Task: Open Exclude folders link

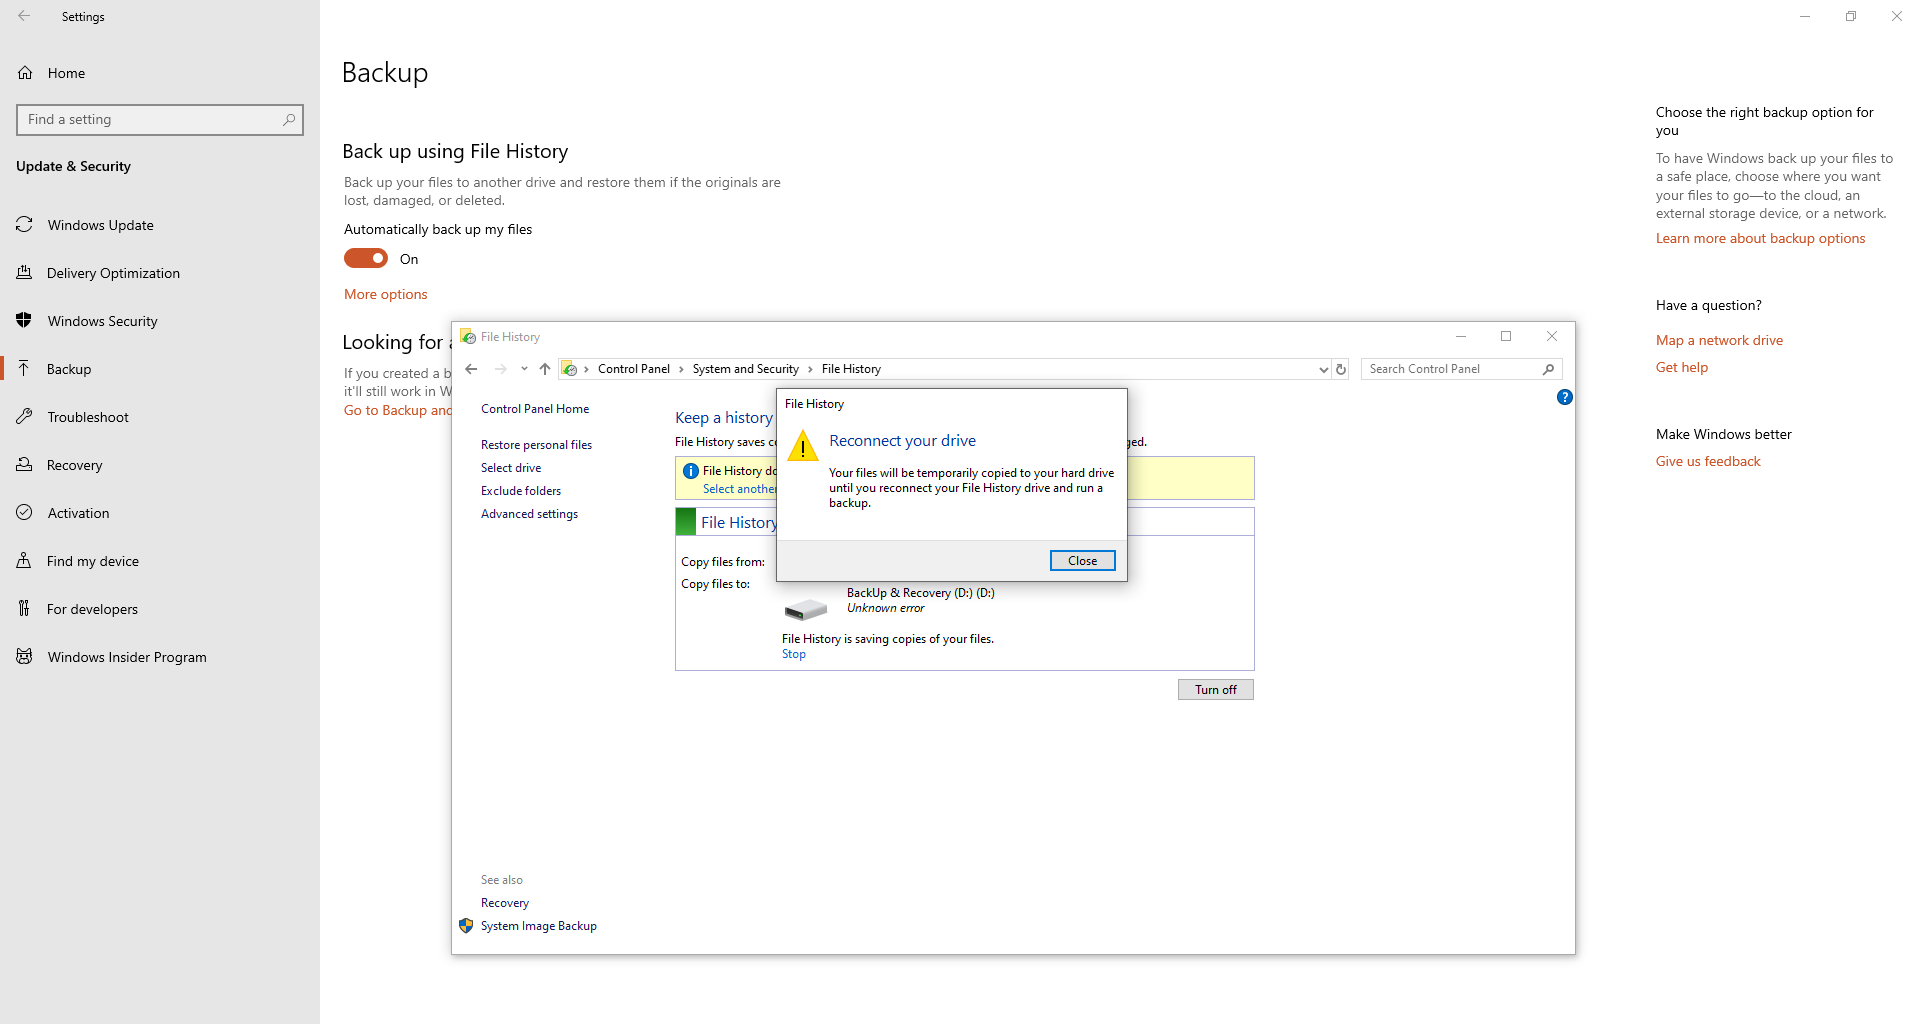Action: [521, 491]
